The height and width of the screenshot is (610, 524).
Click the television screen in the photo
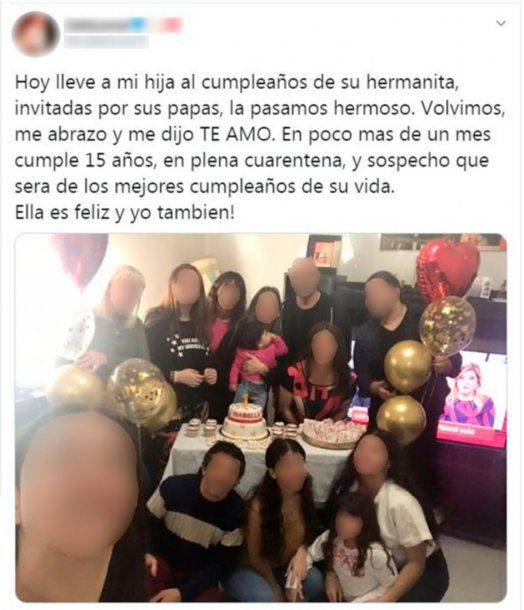[471, 398]
